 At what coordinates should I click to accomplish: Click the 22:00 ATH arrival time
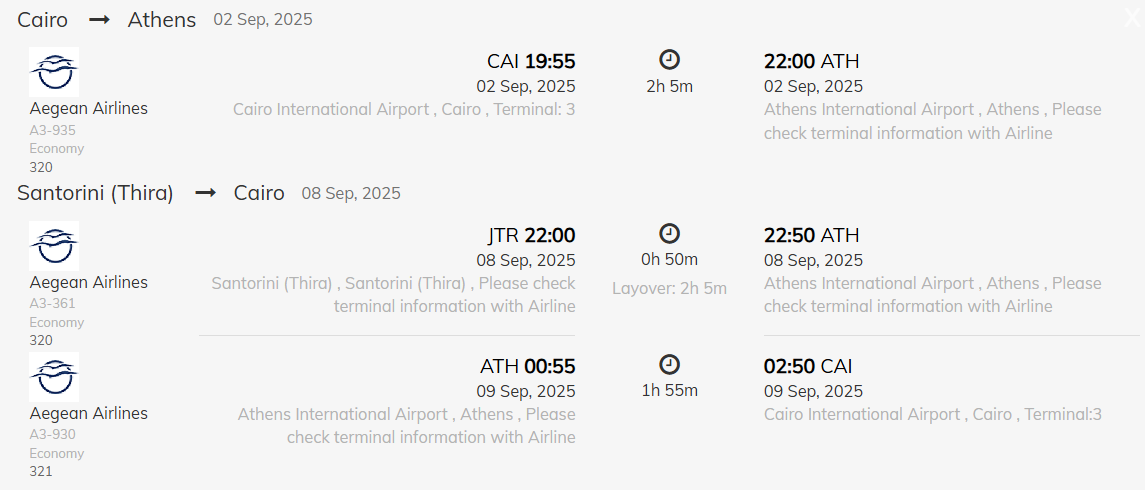tap(811, 62)
